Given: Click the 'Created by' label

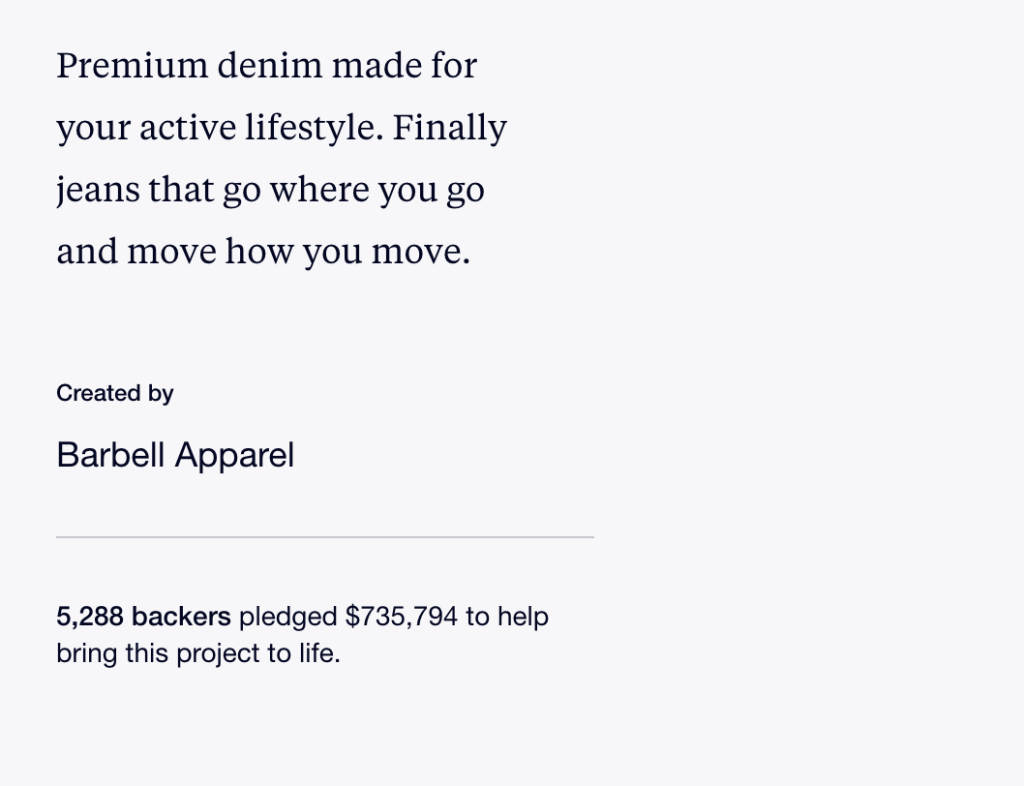Looking at the screenshot, I should (x=115, y=393).
